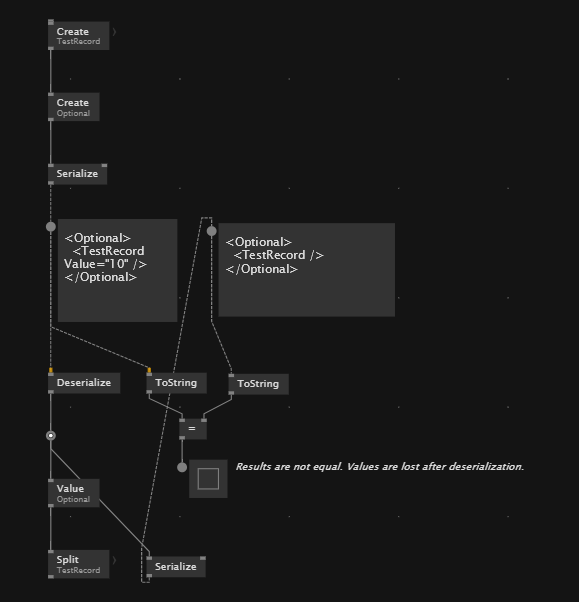Select the Create TestRecord node
Screen dimensions: 579x602
coord(79,36)
